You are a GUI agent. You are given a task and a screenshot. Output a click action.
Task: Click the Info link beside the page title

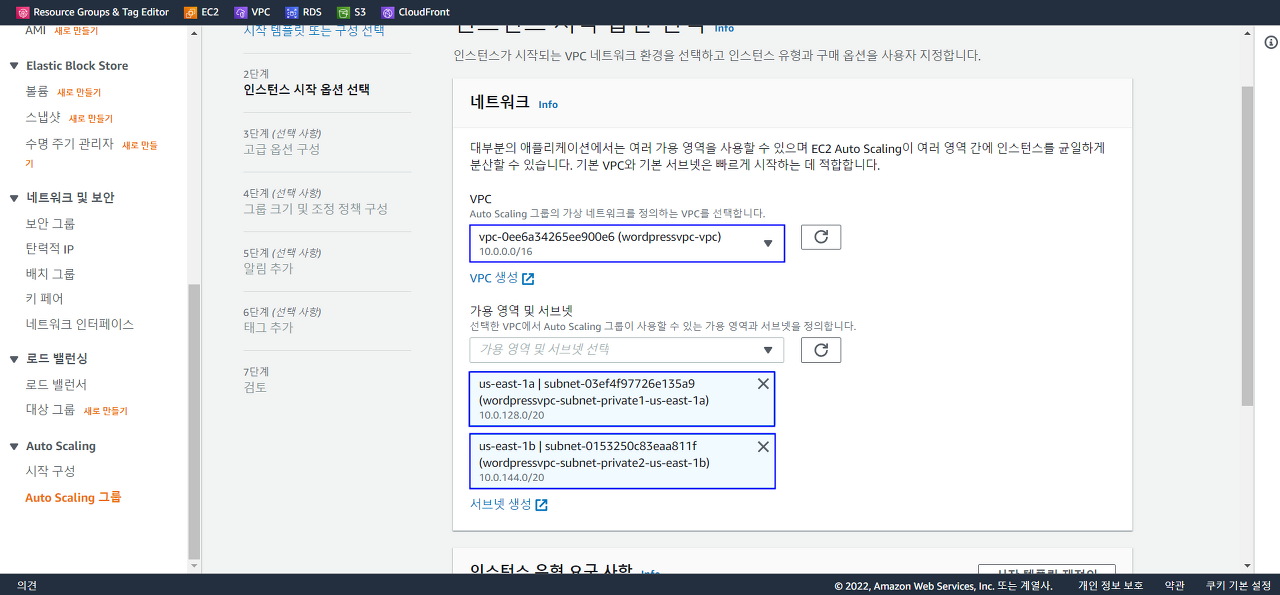click(x=724, y=29)
